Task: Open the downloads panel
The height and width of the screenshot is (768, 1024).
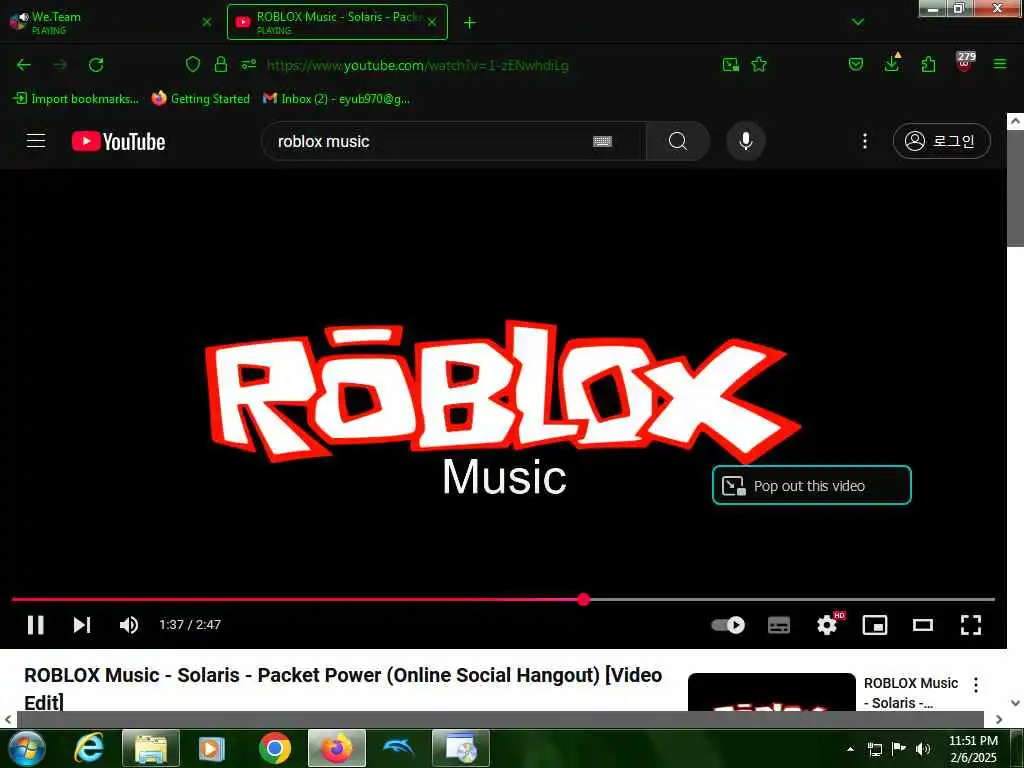Action: [x=892, y=63]
